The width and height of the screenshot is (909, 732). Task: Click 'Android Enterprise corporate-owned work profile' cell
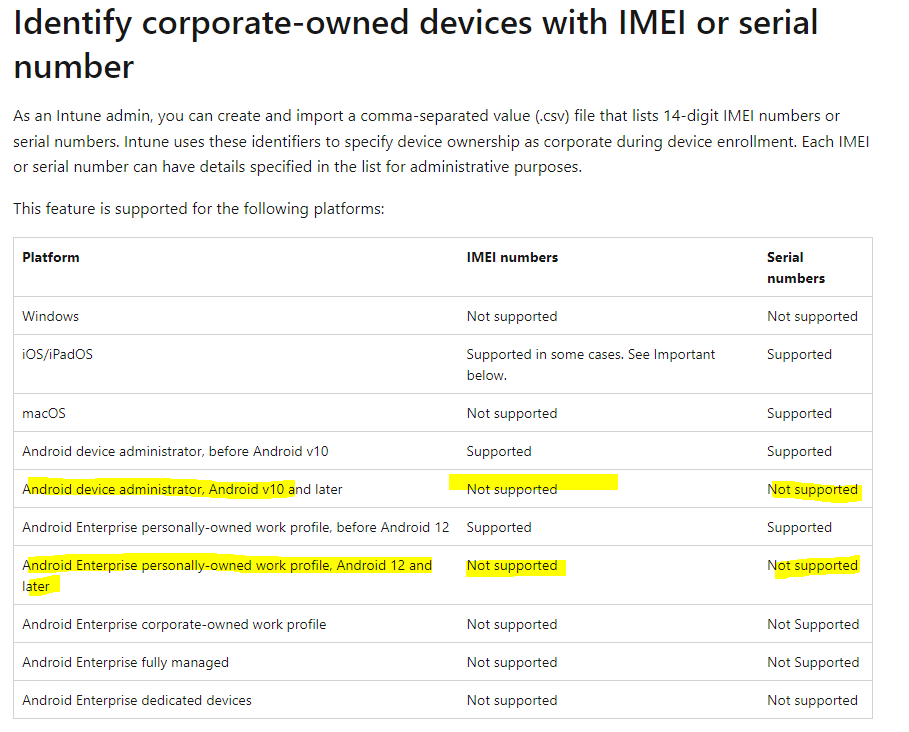tap(174, 624)
